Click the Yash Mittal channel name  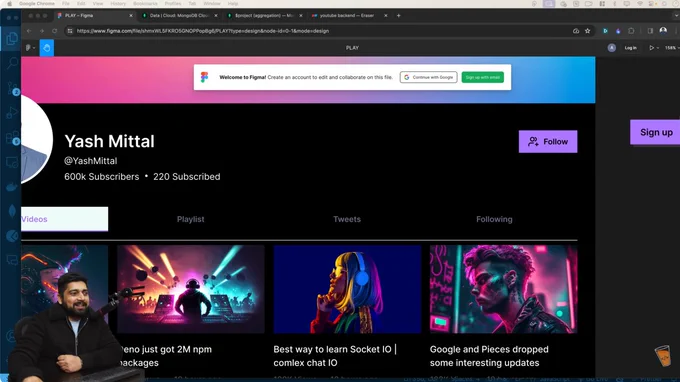coord(109,141)
